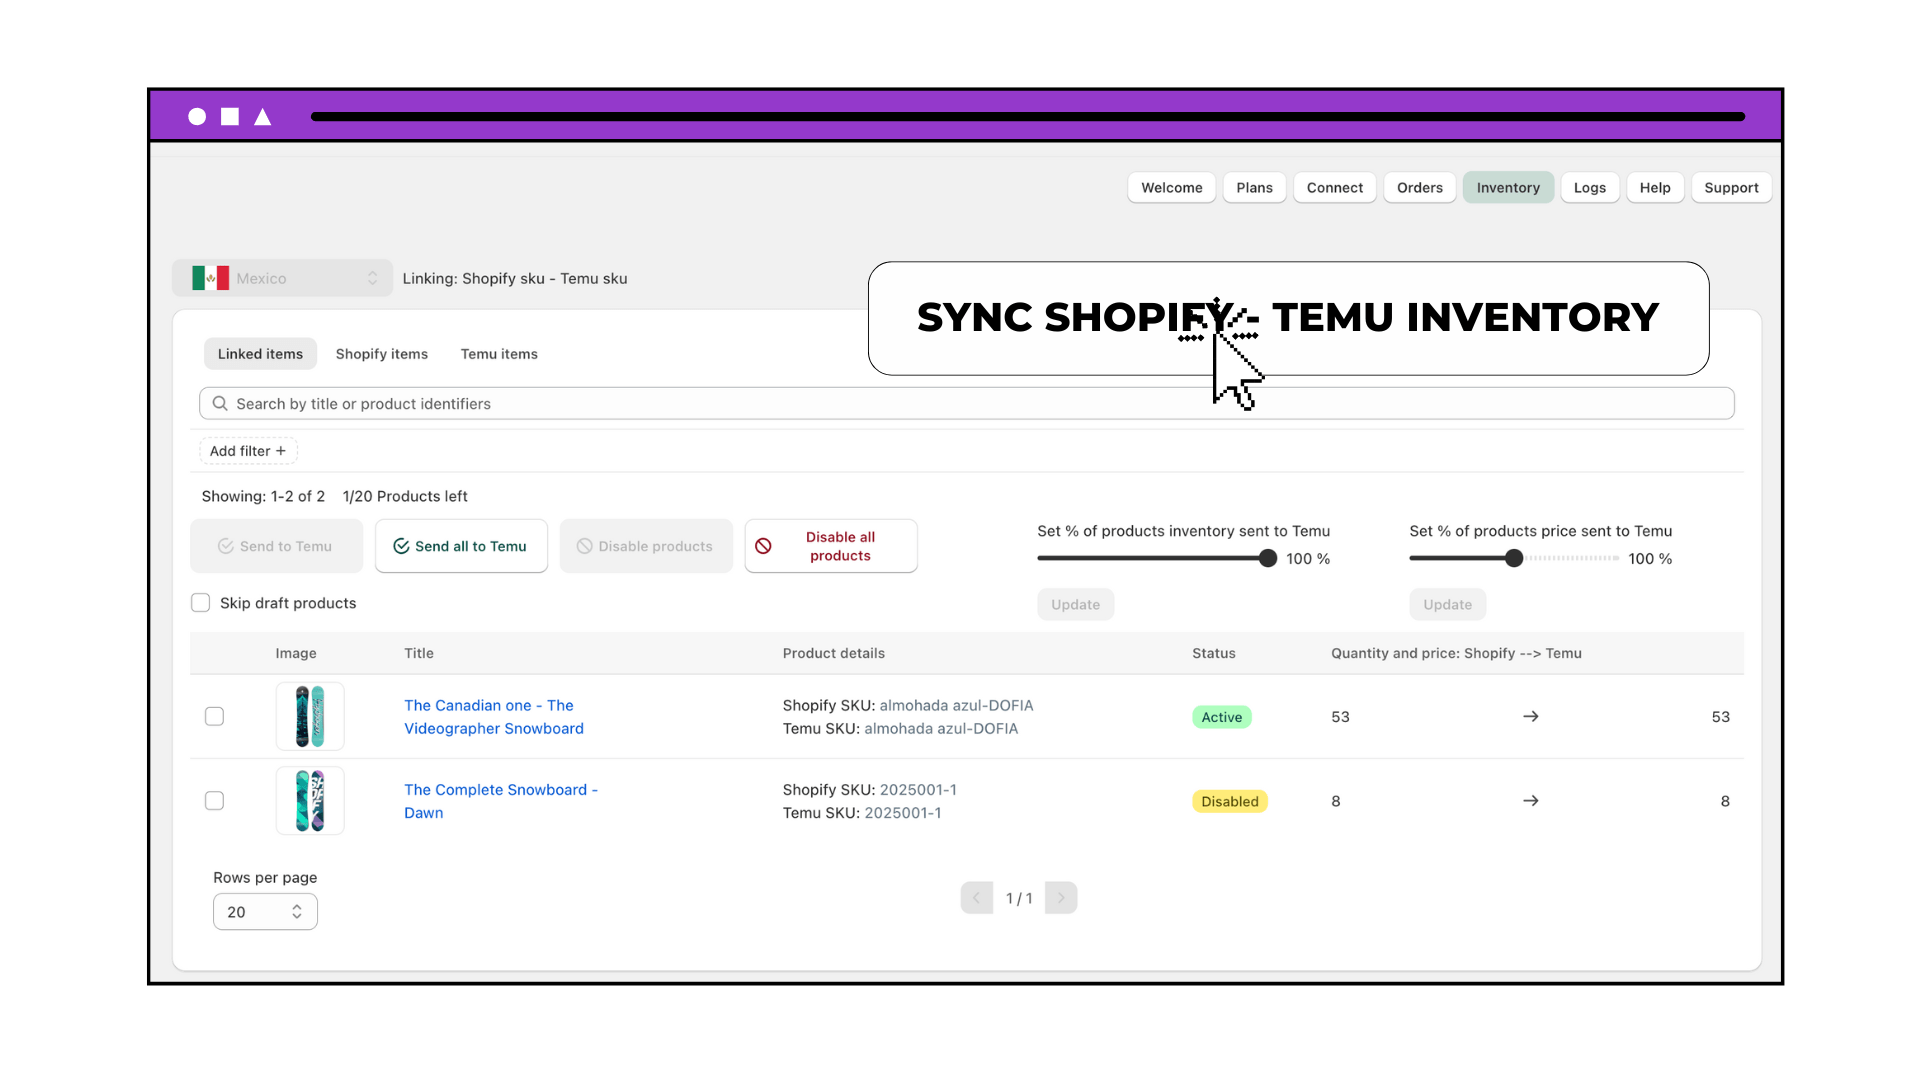
Task: Click the Image column header
Action: pyautogui.click(x=296, y=653)
